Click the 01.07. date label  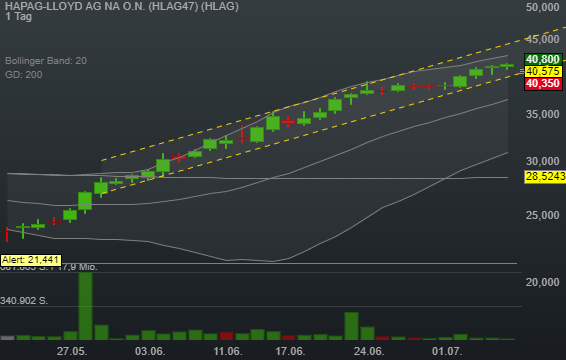(447, 351)
